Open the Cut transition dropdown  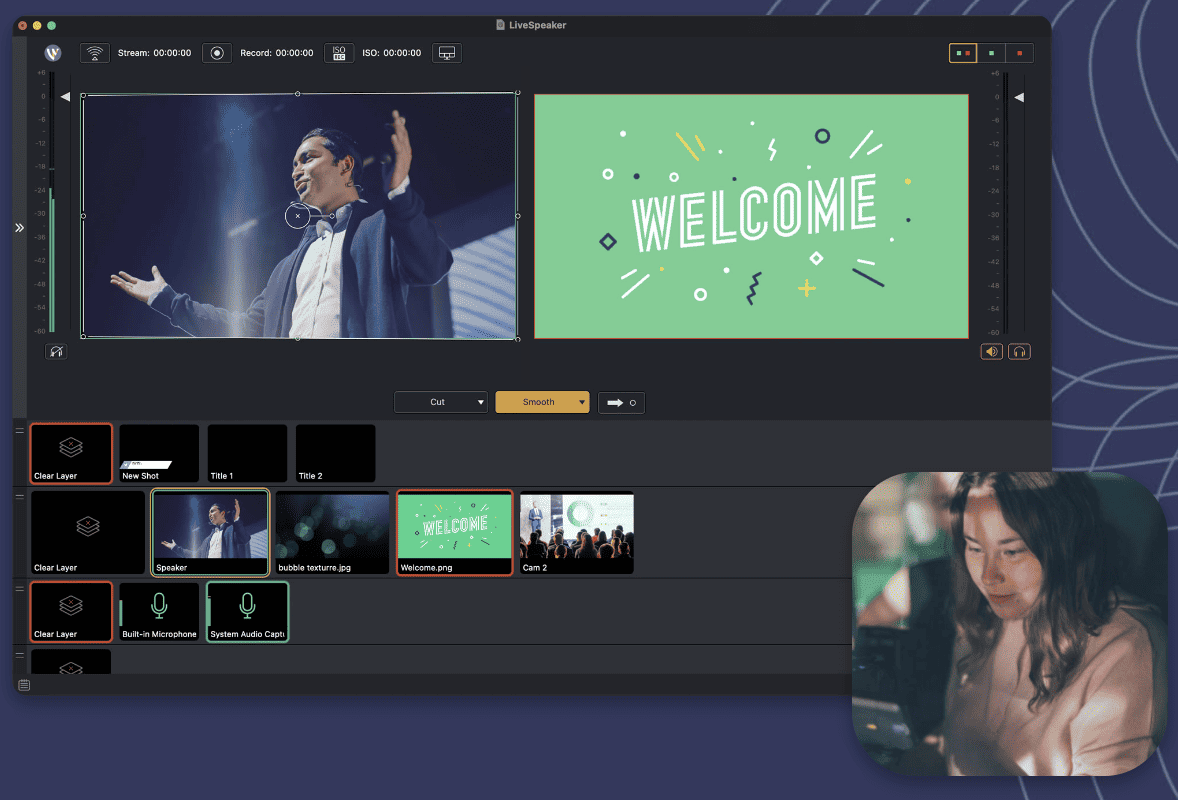pos(440,402)
